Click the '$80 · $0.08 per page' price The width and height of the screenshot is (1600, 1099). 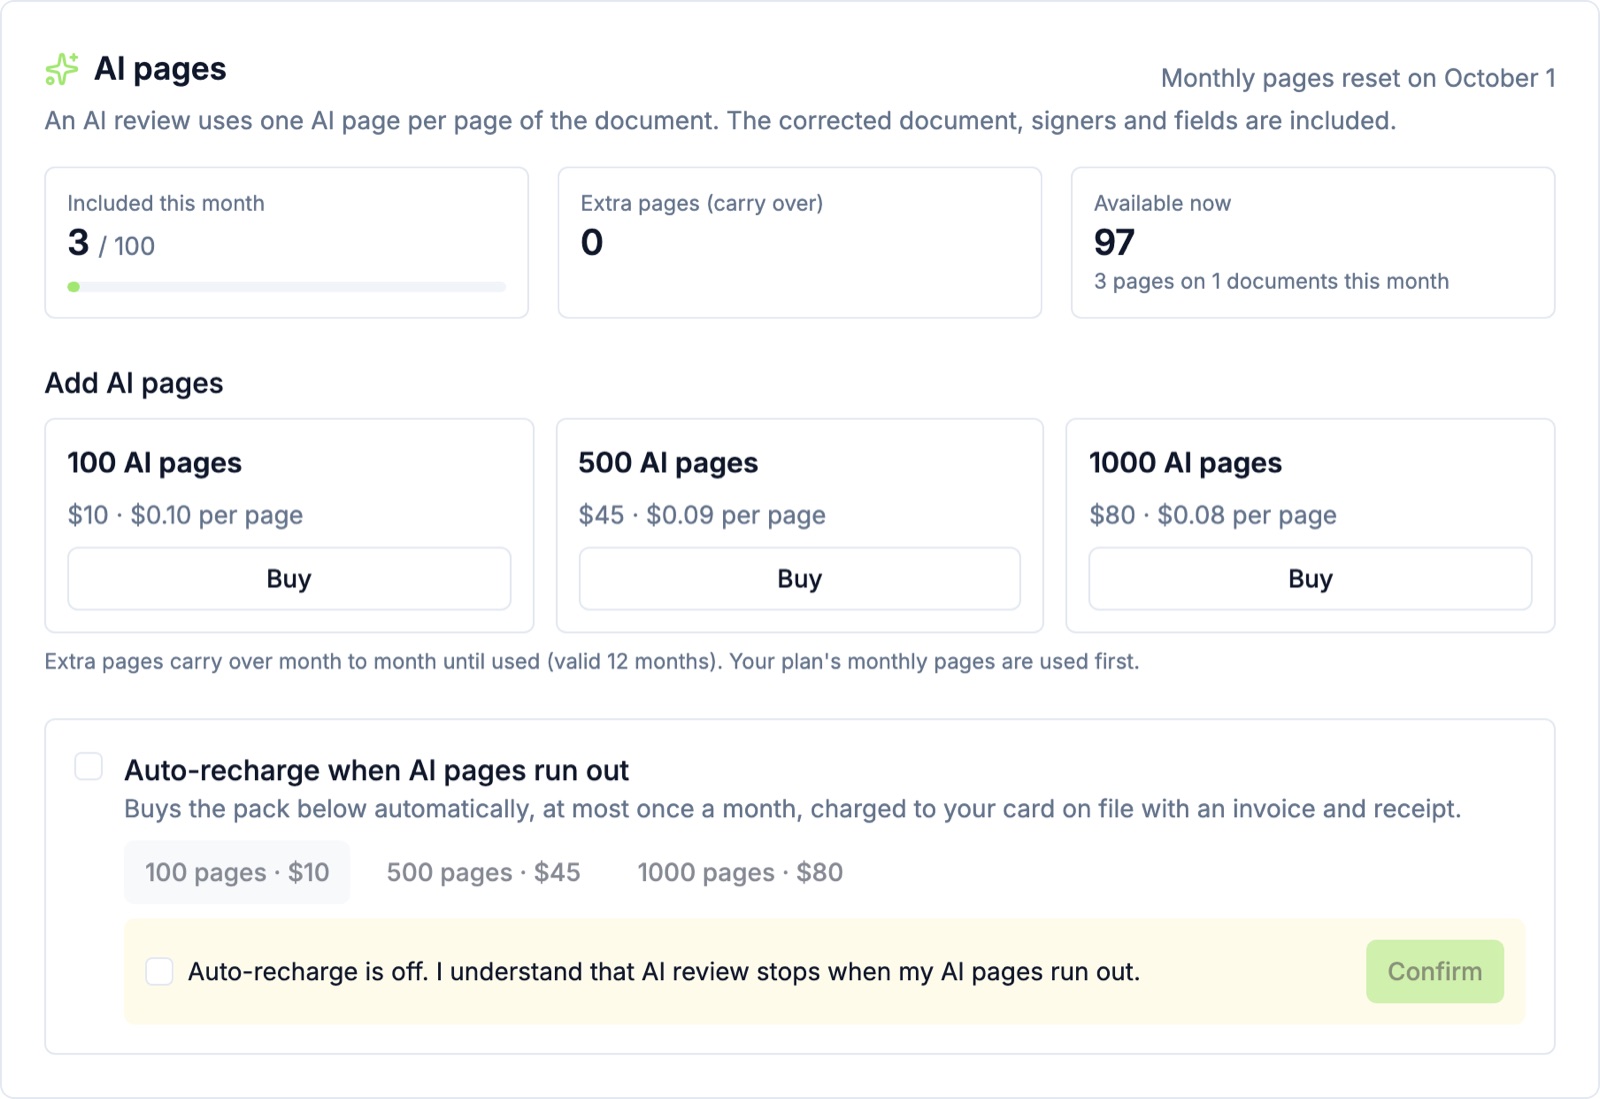(x=1213, y=515)
